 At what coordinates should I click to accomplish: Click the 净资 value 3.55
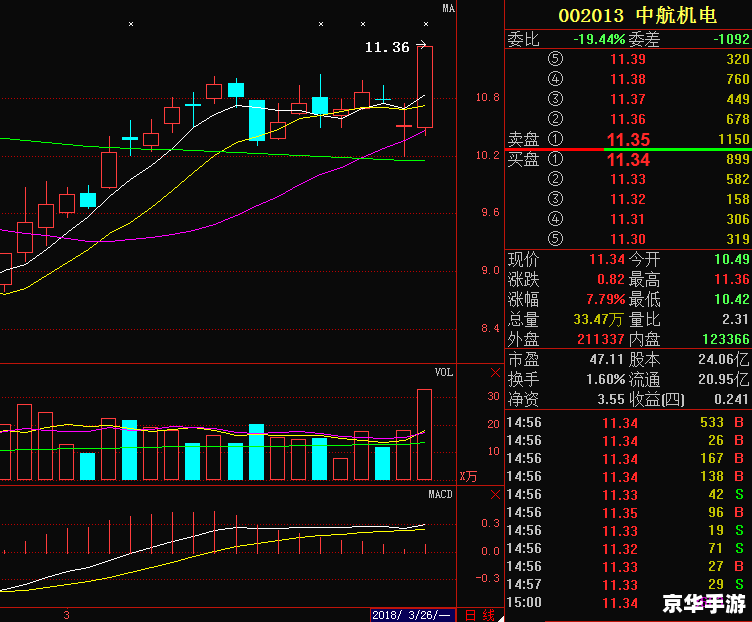coord(611,399)
